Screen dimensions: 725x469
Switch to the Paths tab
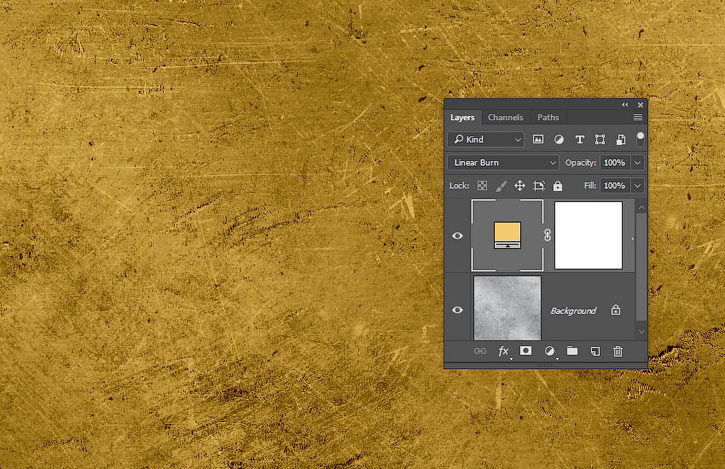548,118
